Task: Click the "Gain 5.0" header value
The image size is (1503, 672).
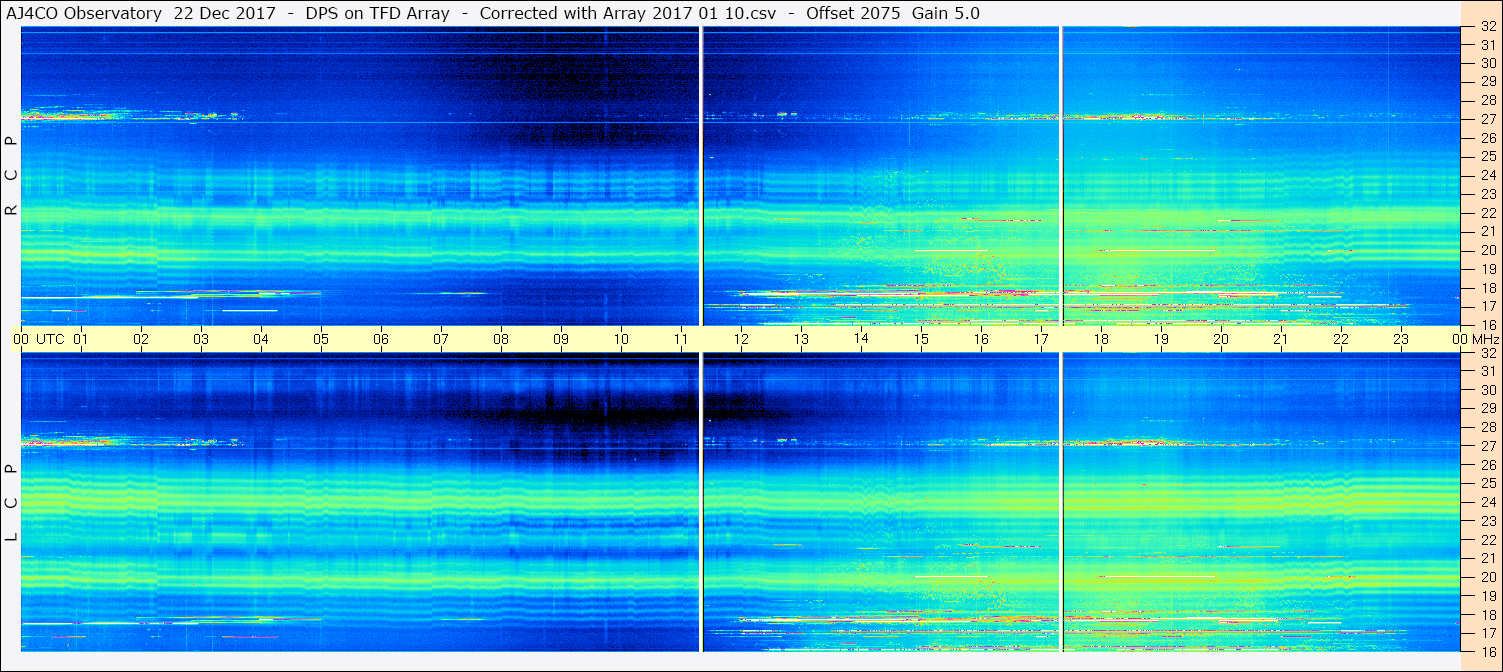Action: pos(946,13)
